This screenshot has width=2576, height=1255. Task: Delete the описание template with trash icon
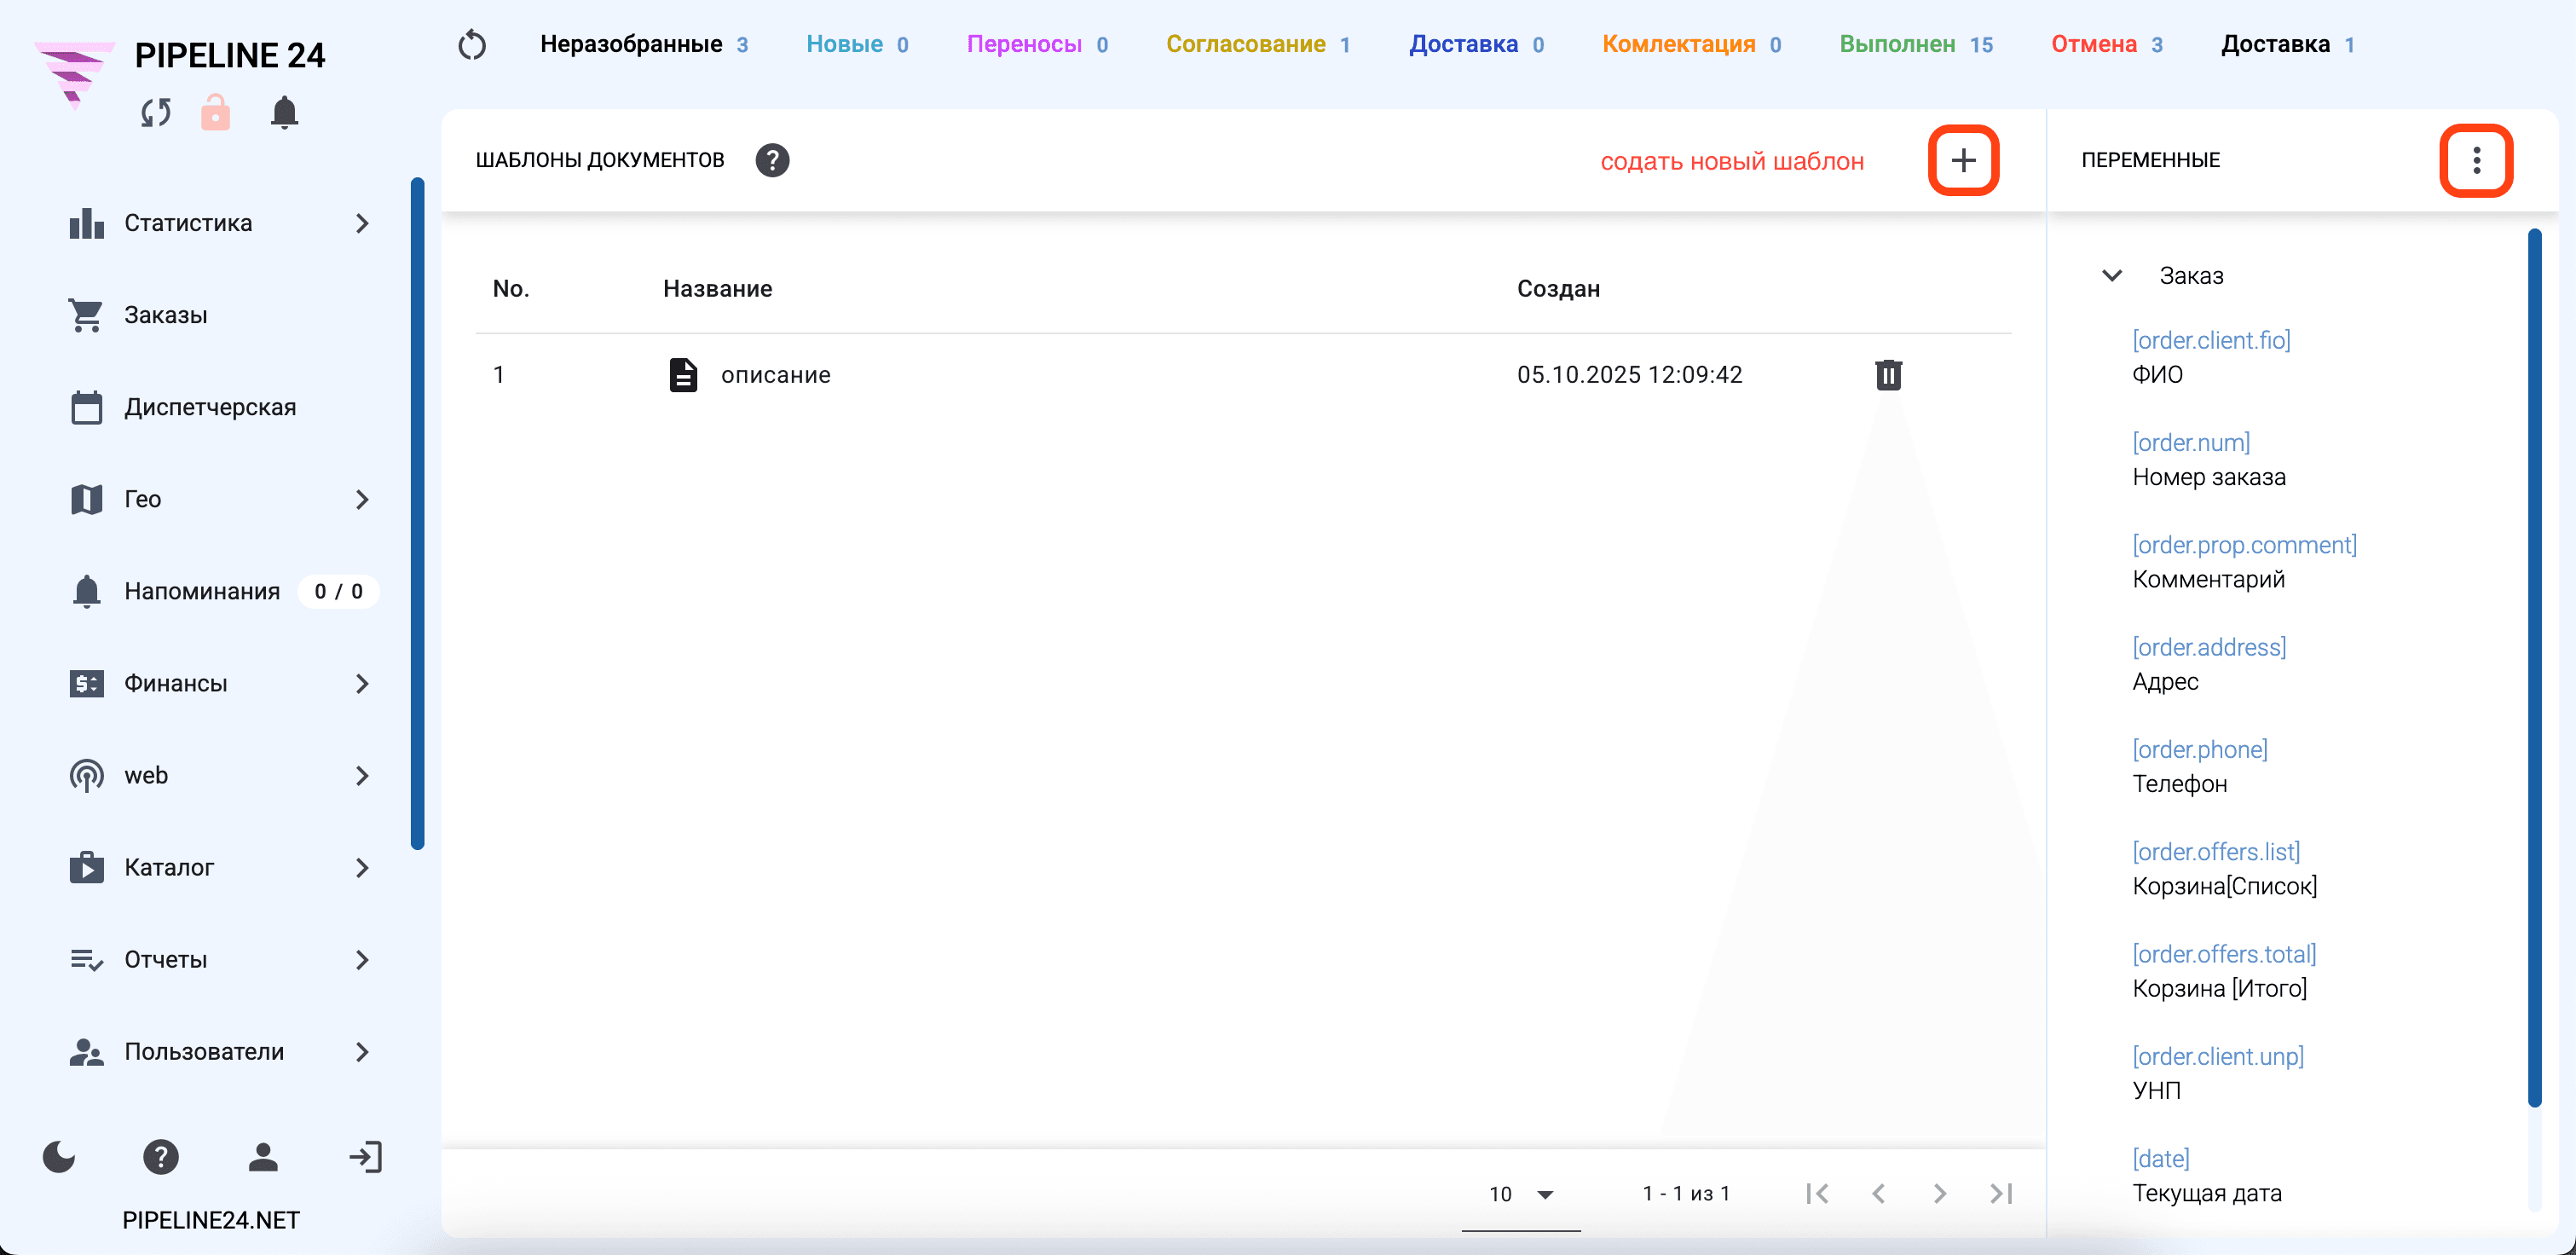1888,375
